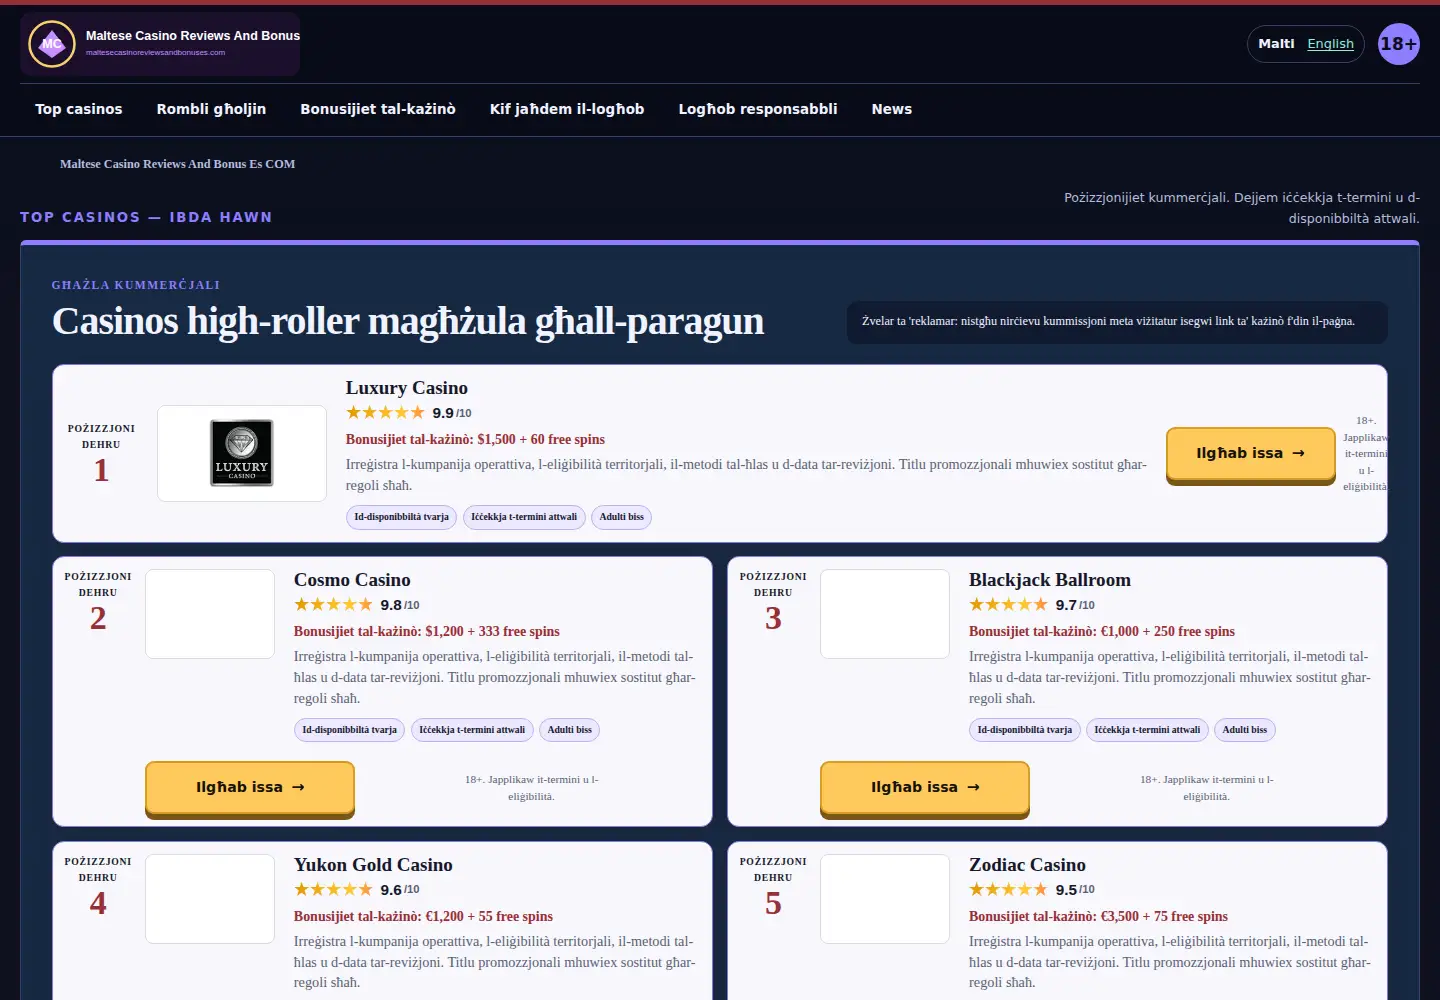Click Zodiac Casino's logo thumbnail
Image resolution: width=1440 pixels, height=1000 pixels.
point(885,899)
